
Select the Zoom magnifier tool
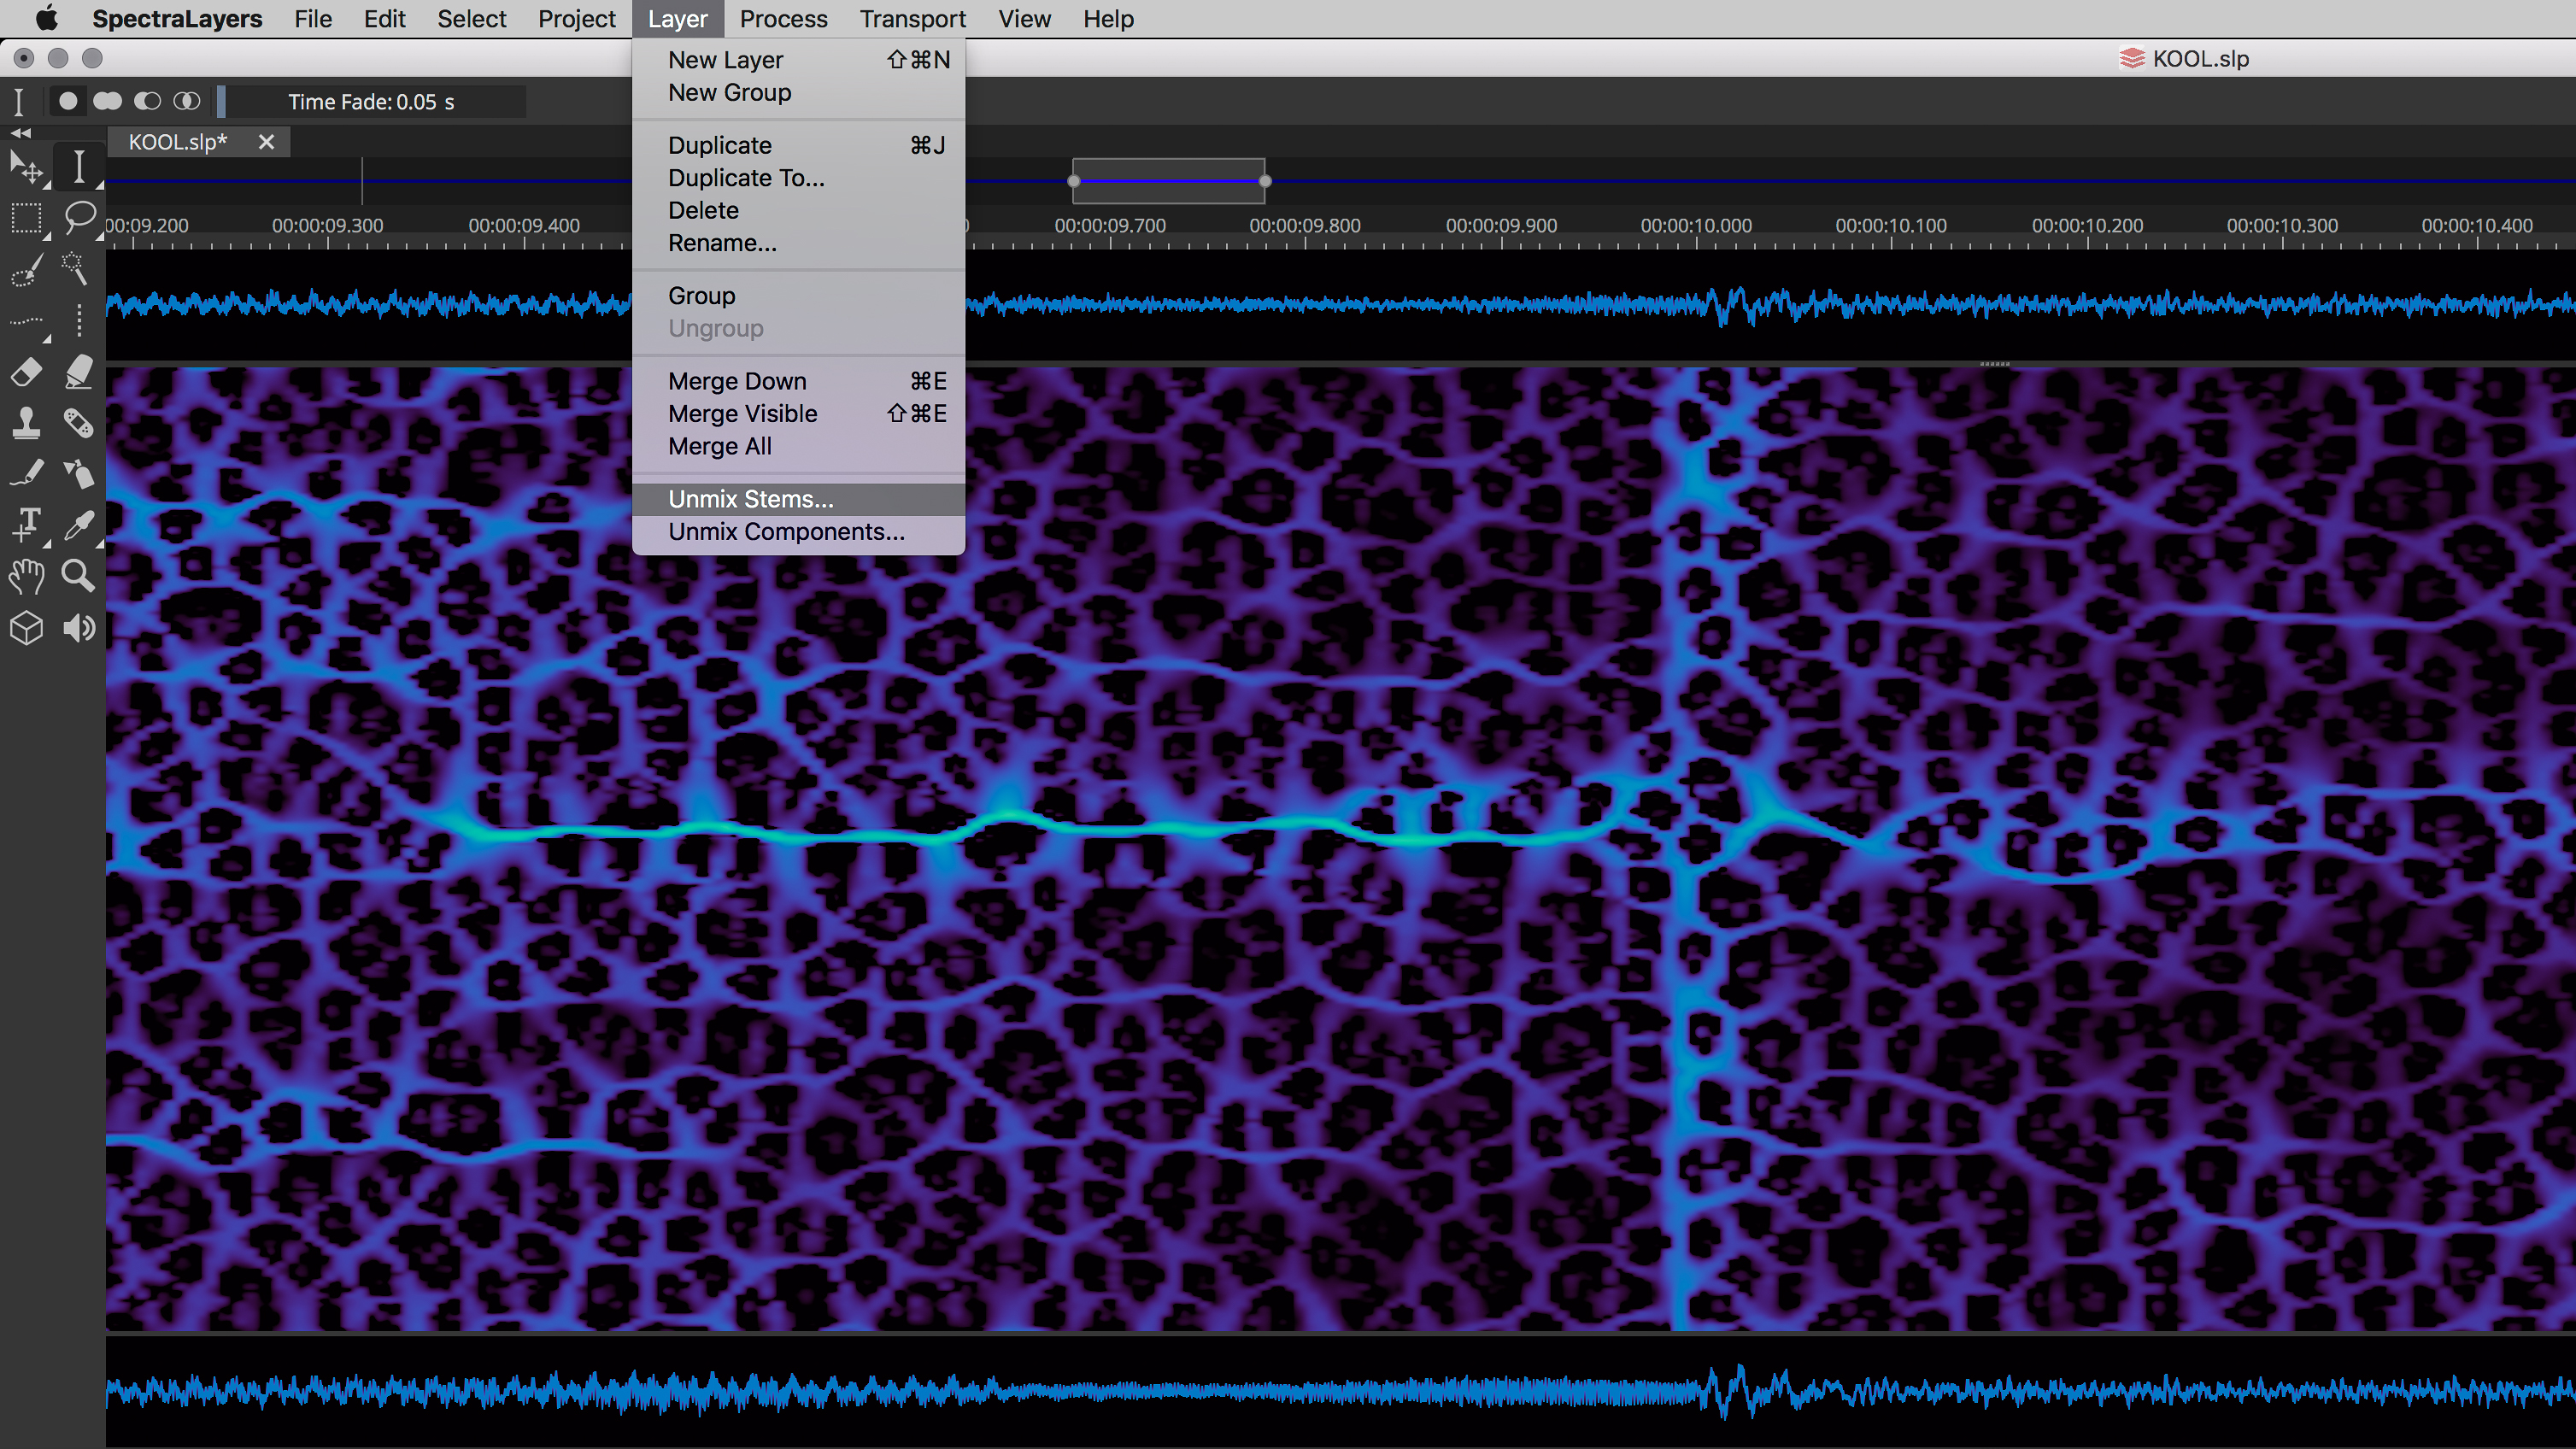pos(78,576)
